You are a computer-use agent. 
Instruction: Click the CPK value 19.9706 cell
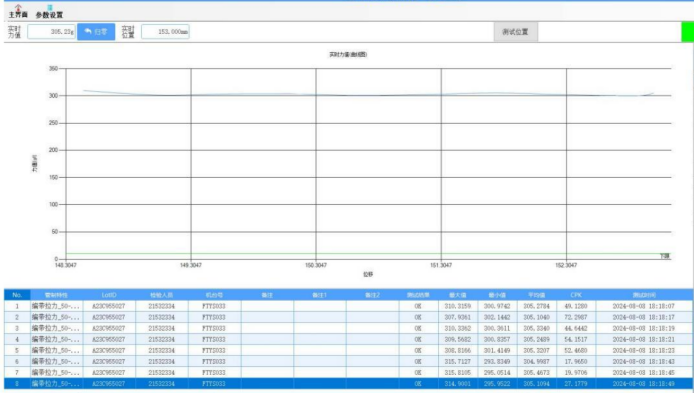(x=576, y=373)
